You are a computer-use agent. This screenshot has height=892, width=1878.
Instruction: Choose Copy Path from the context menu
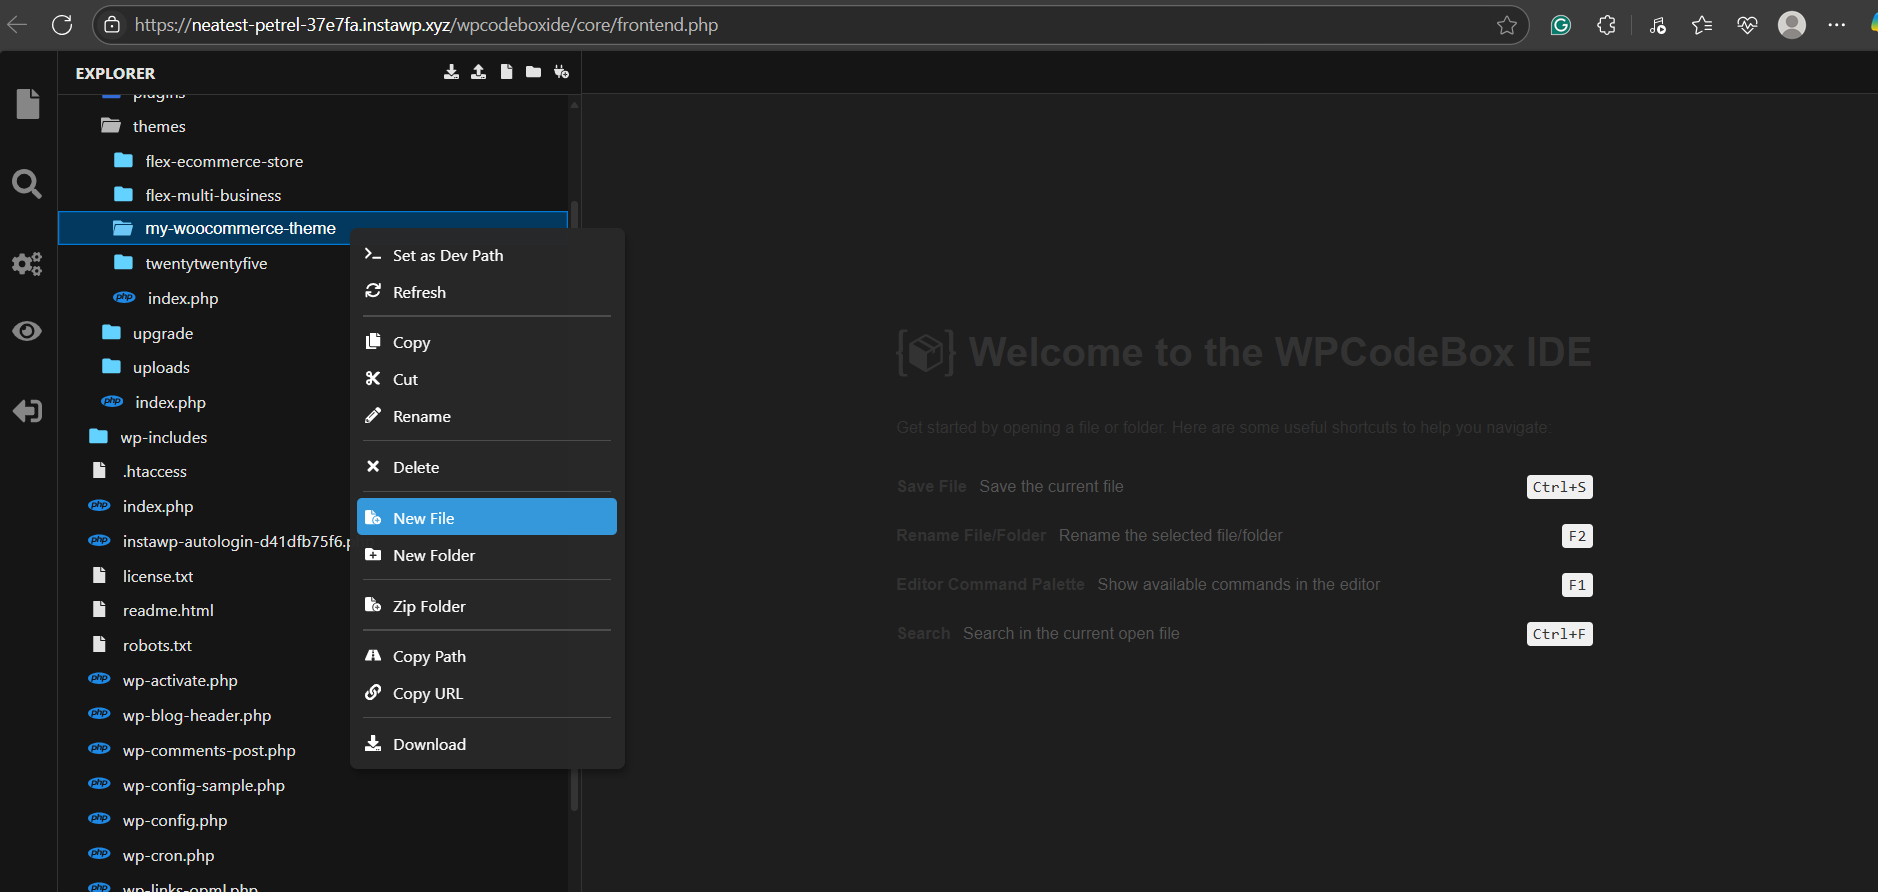[486, 656]
